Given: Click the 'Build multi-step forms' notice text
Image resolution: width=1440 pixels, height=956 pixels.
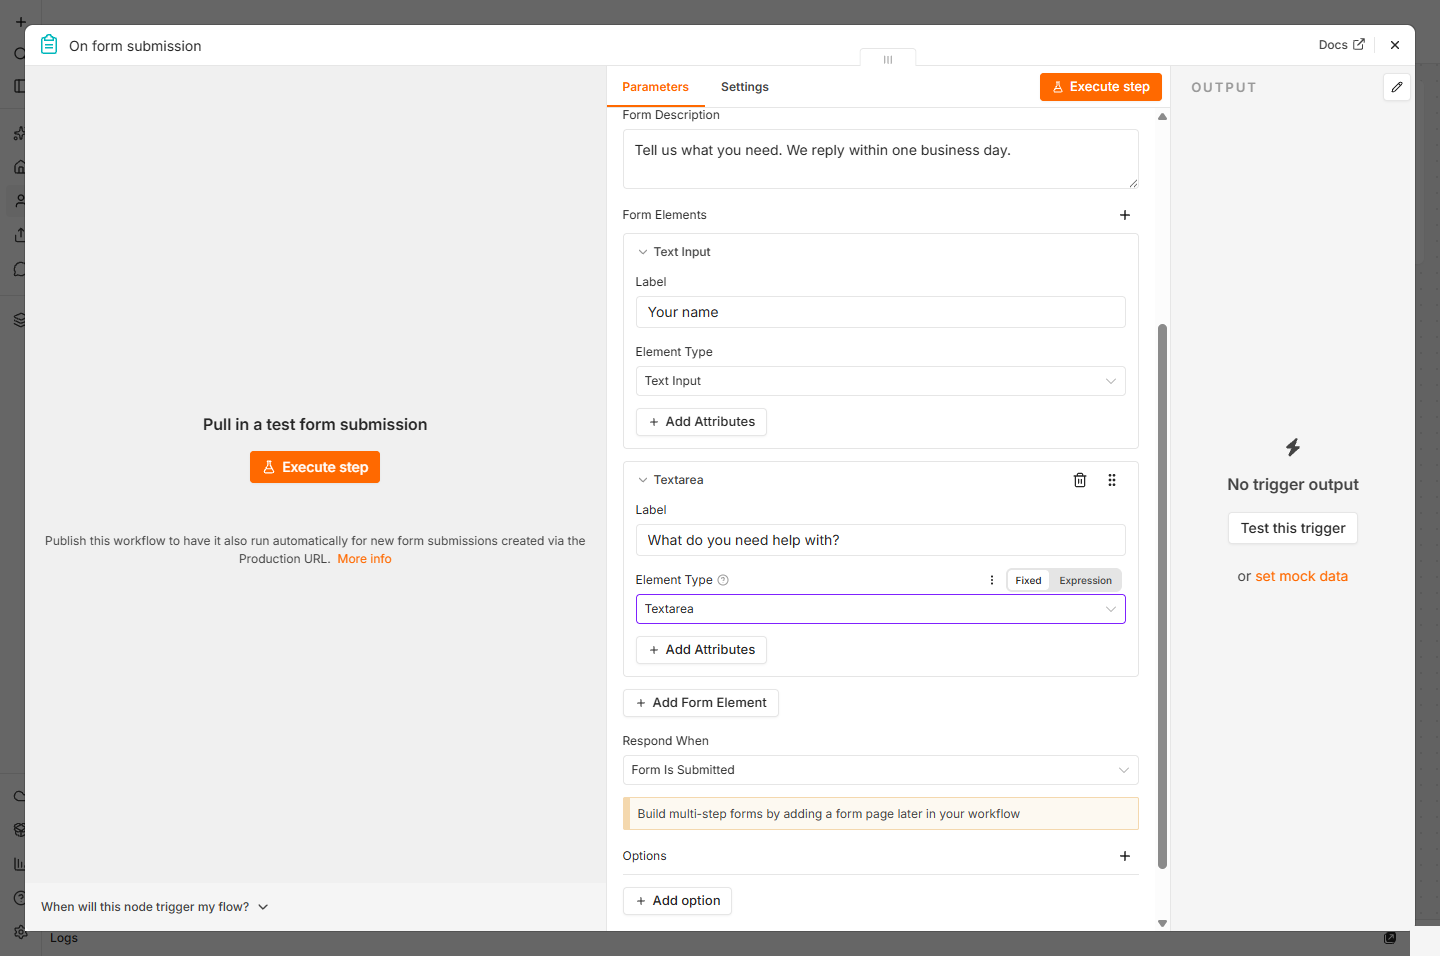Looking at the screenshot, I should point(828,814).
